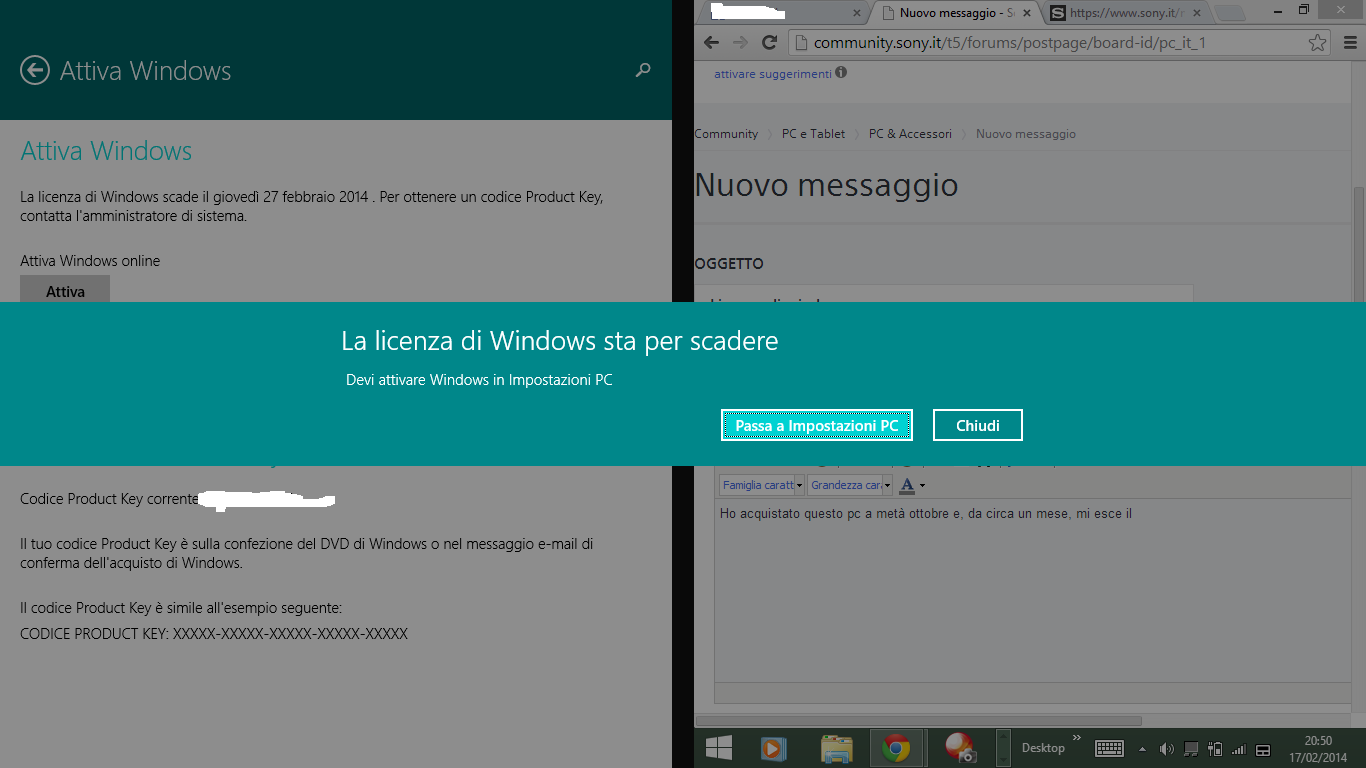The image size is (1366, 768).
Task: Open the PC e Tablet breadcrumb link
Action: pos(813,134)
